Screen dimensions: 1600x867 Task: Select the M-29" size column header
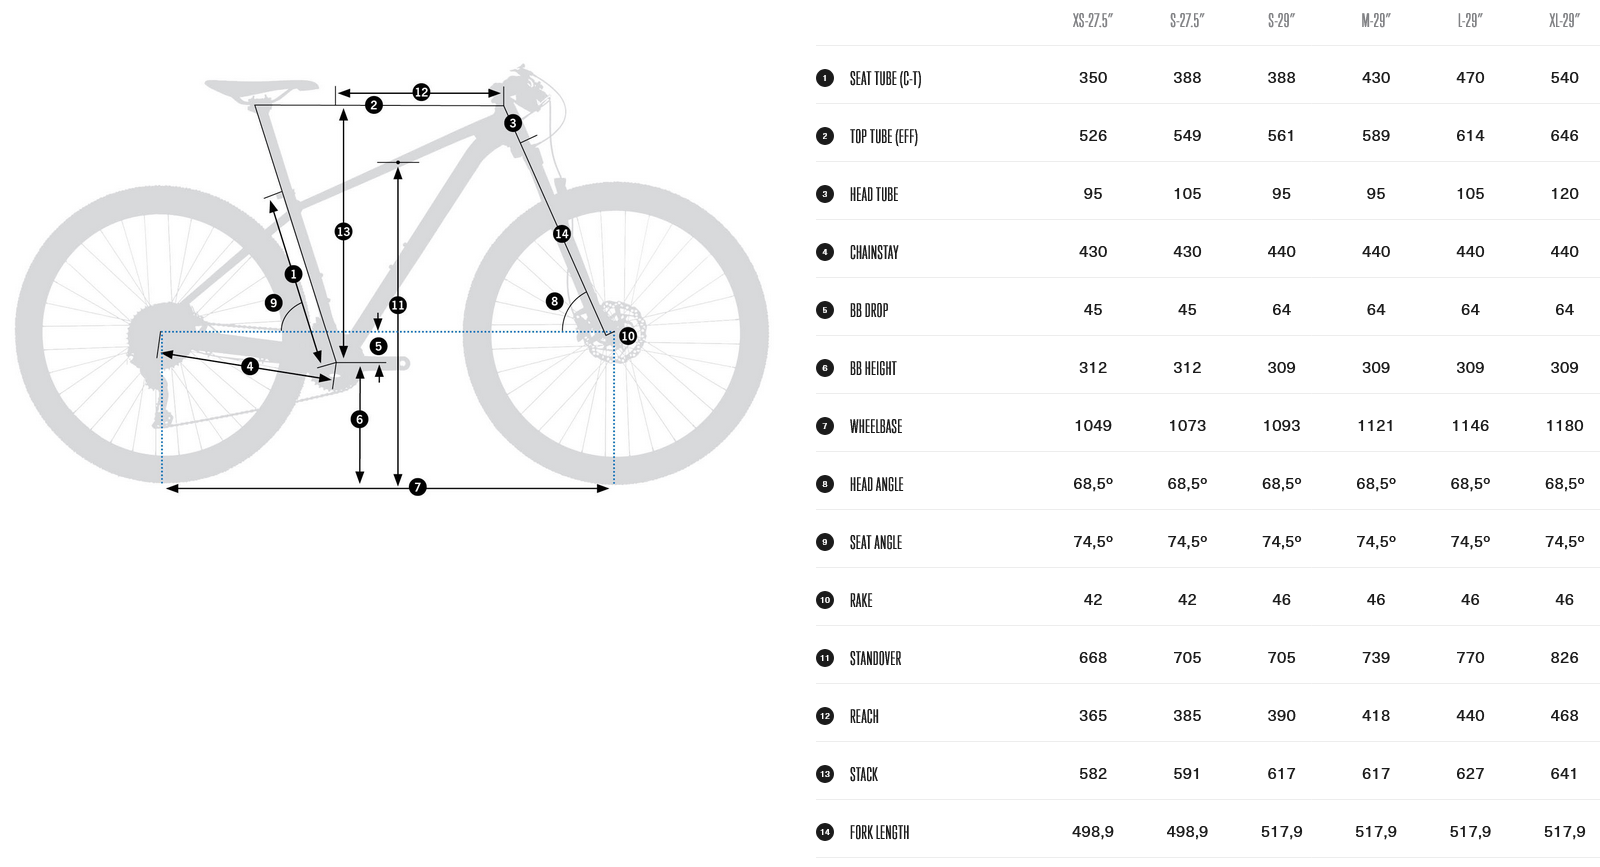[x=1375, y=21]
